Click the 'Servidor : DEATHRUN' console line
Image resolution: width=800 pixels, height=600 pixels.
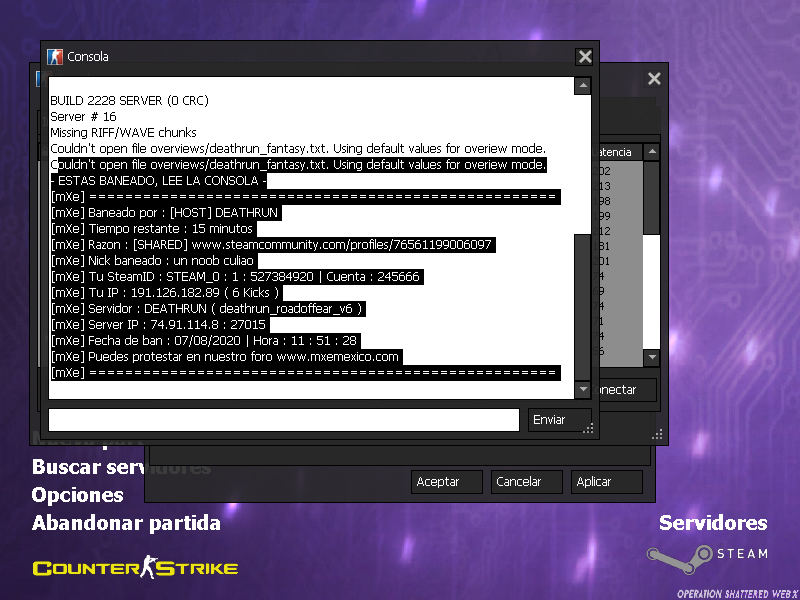click(206, 309)
